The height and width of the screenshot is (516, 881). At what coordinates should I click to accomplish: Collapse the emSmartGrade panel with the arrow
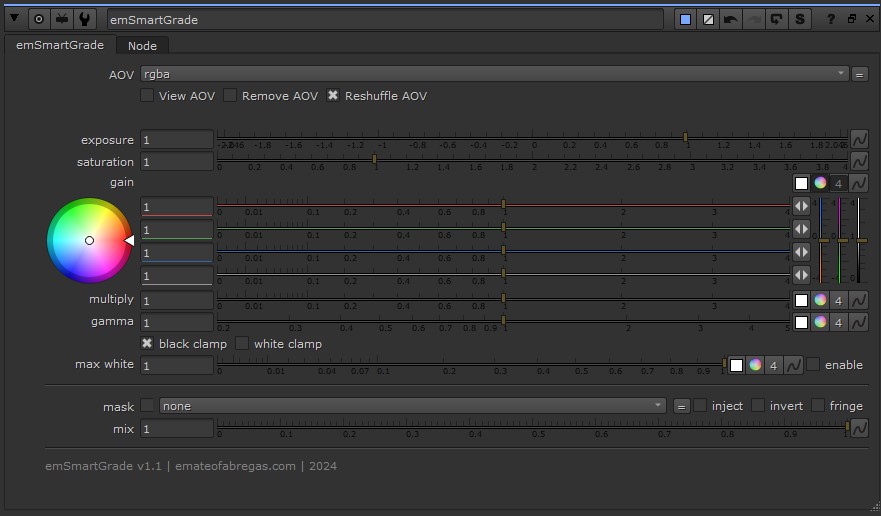15,18
